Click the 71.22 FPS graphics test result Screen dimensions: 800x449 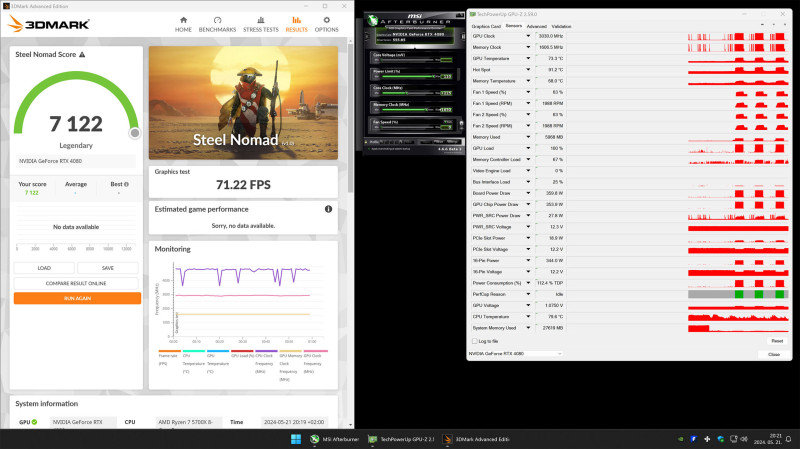coord(243,185)
